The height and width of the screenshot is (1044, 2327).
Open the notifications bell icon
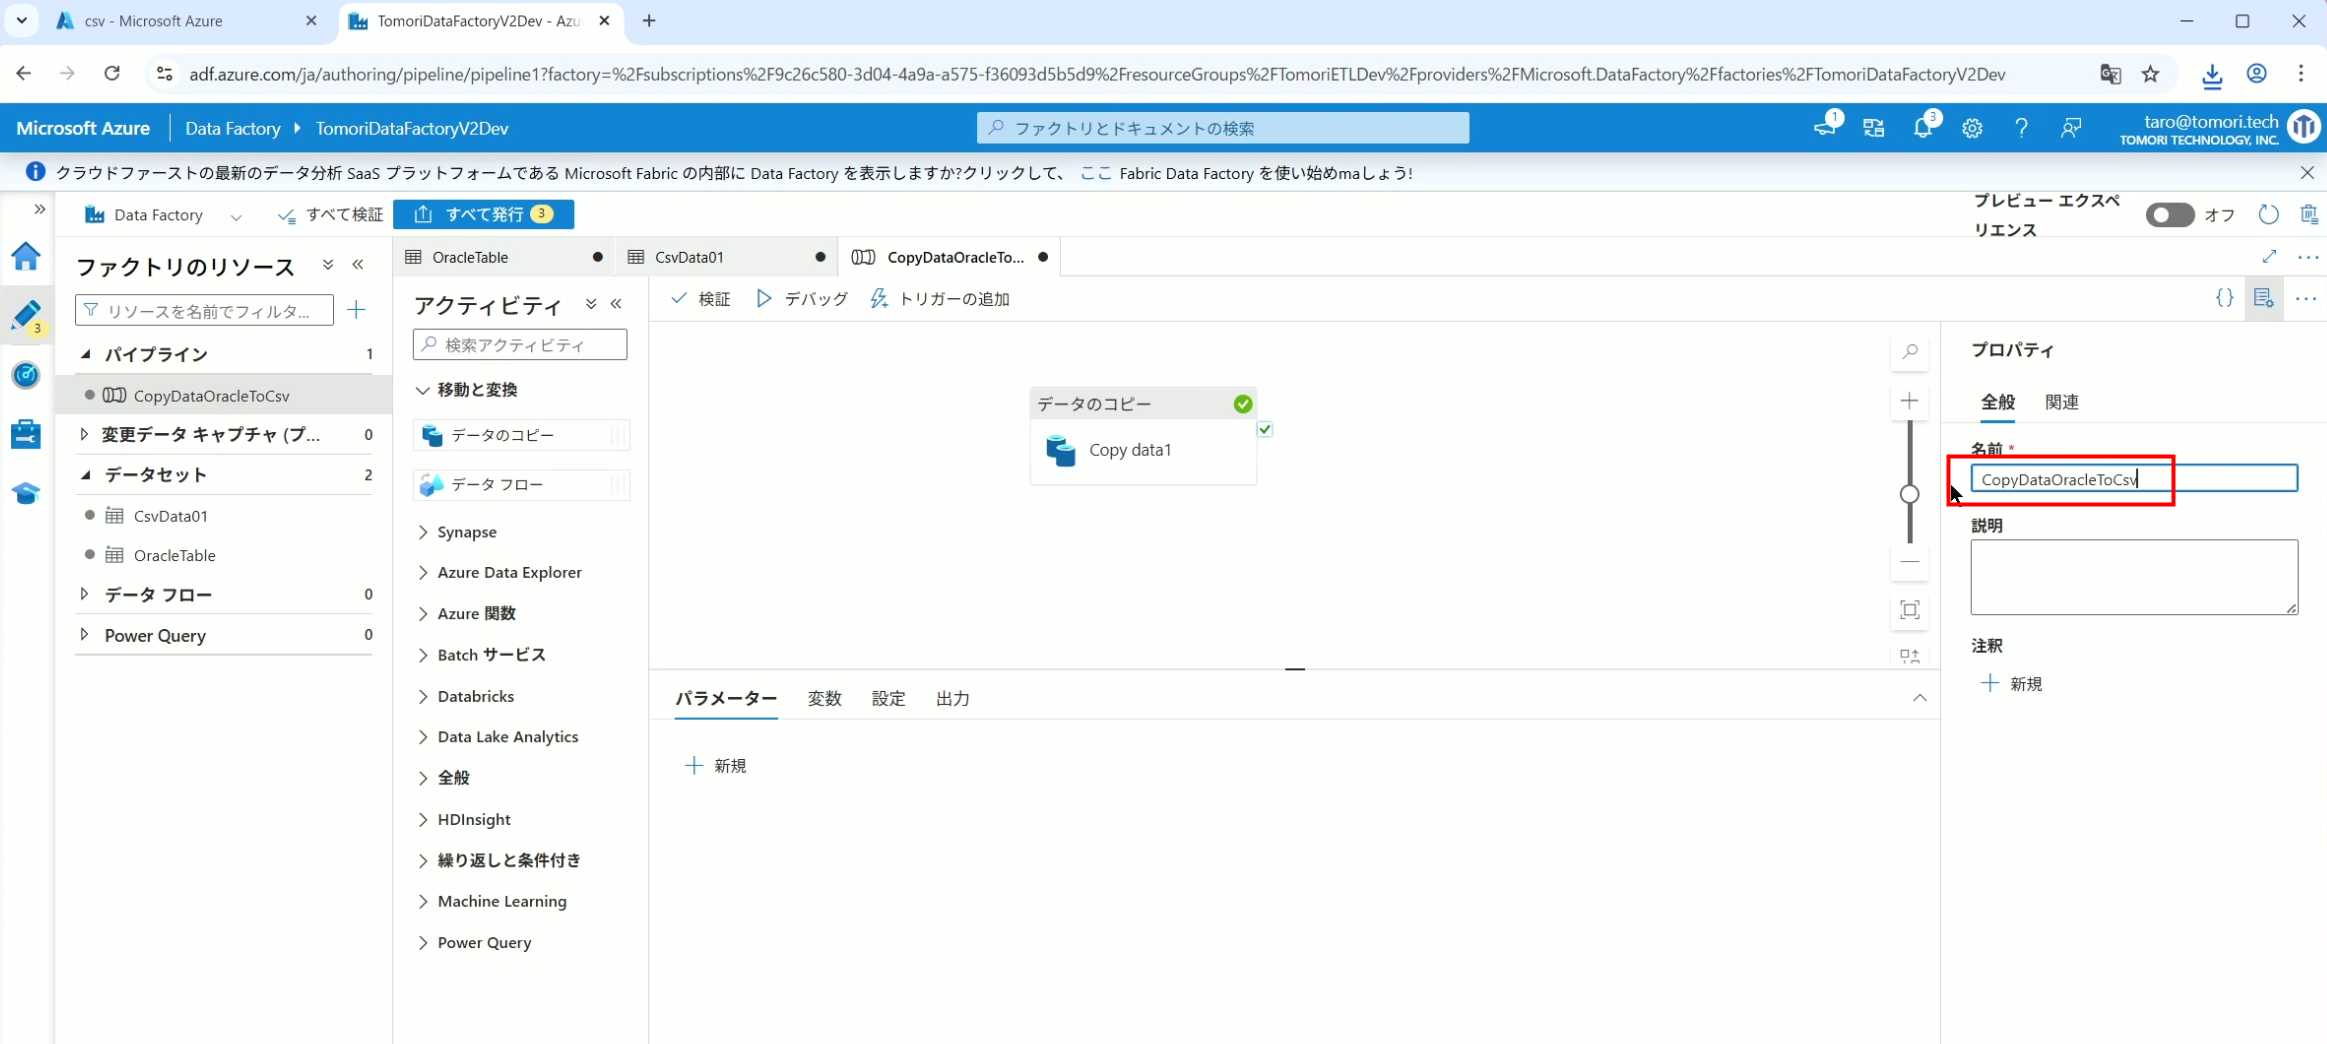pos(1922,128)
